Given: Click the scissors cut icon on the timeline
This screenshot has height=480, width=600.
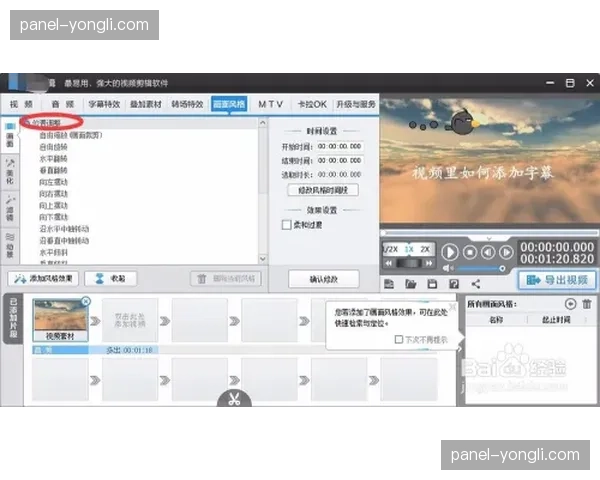Looking at the screenshot, I should tap(233, 400).
